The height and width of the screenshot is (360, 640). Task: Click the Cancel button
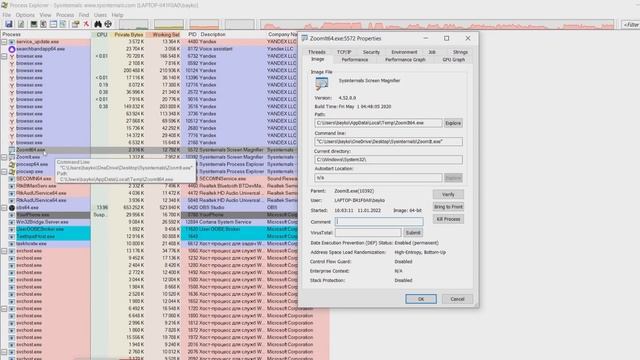click(x=457, y=299)
